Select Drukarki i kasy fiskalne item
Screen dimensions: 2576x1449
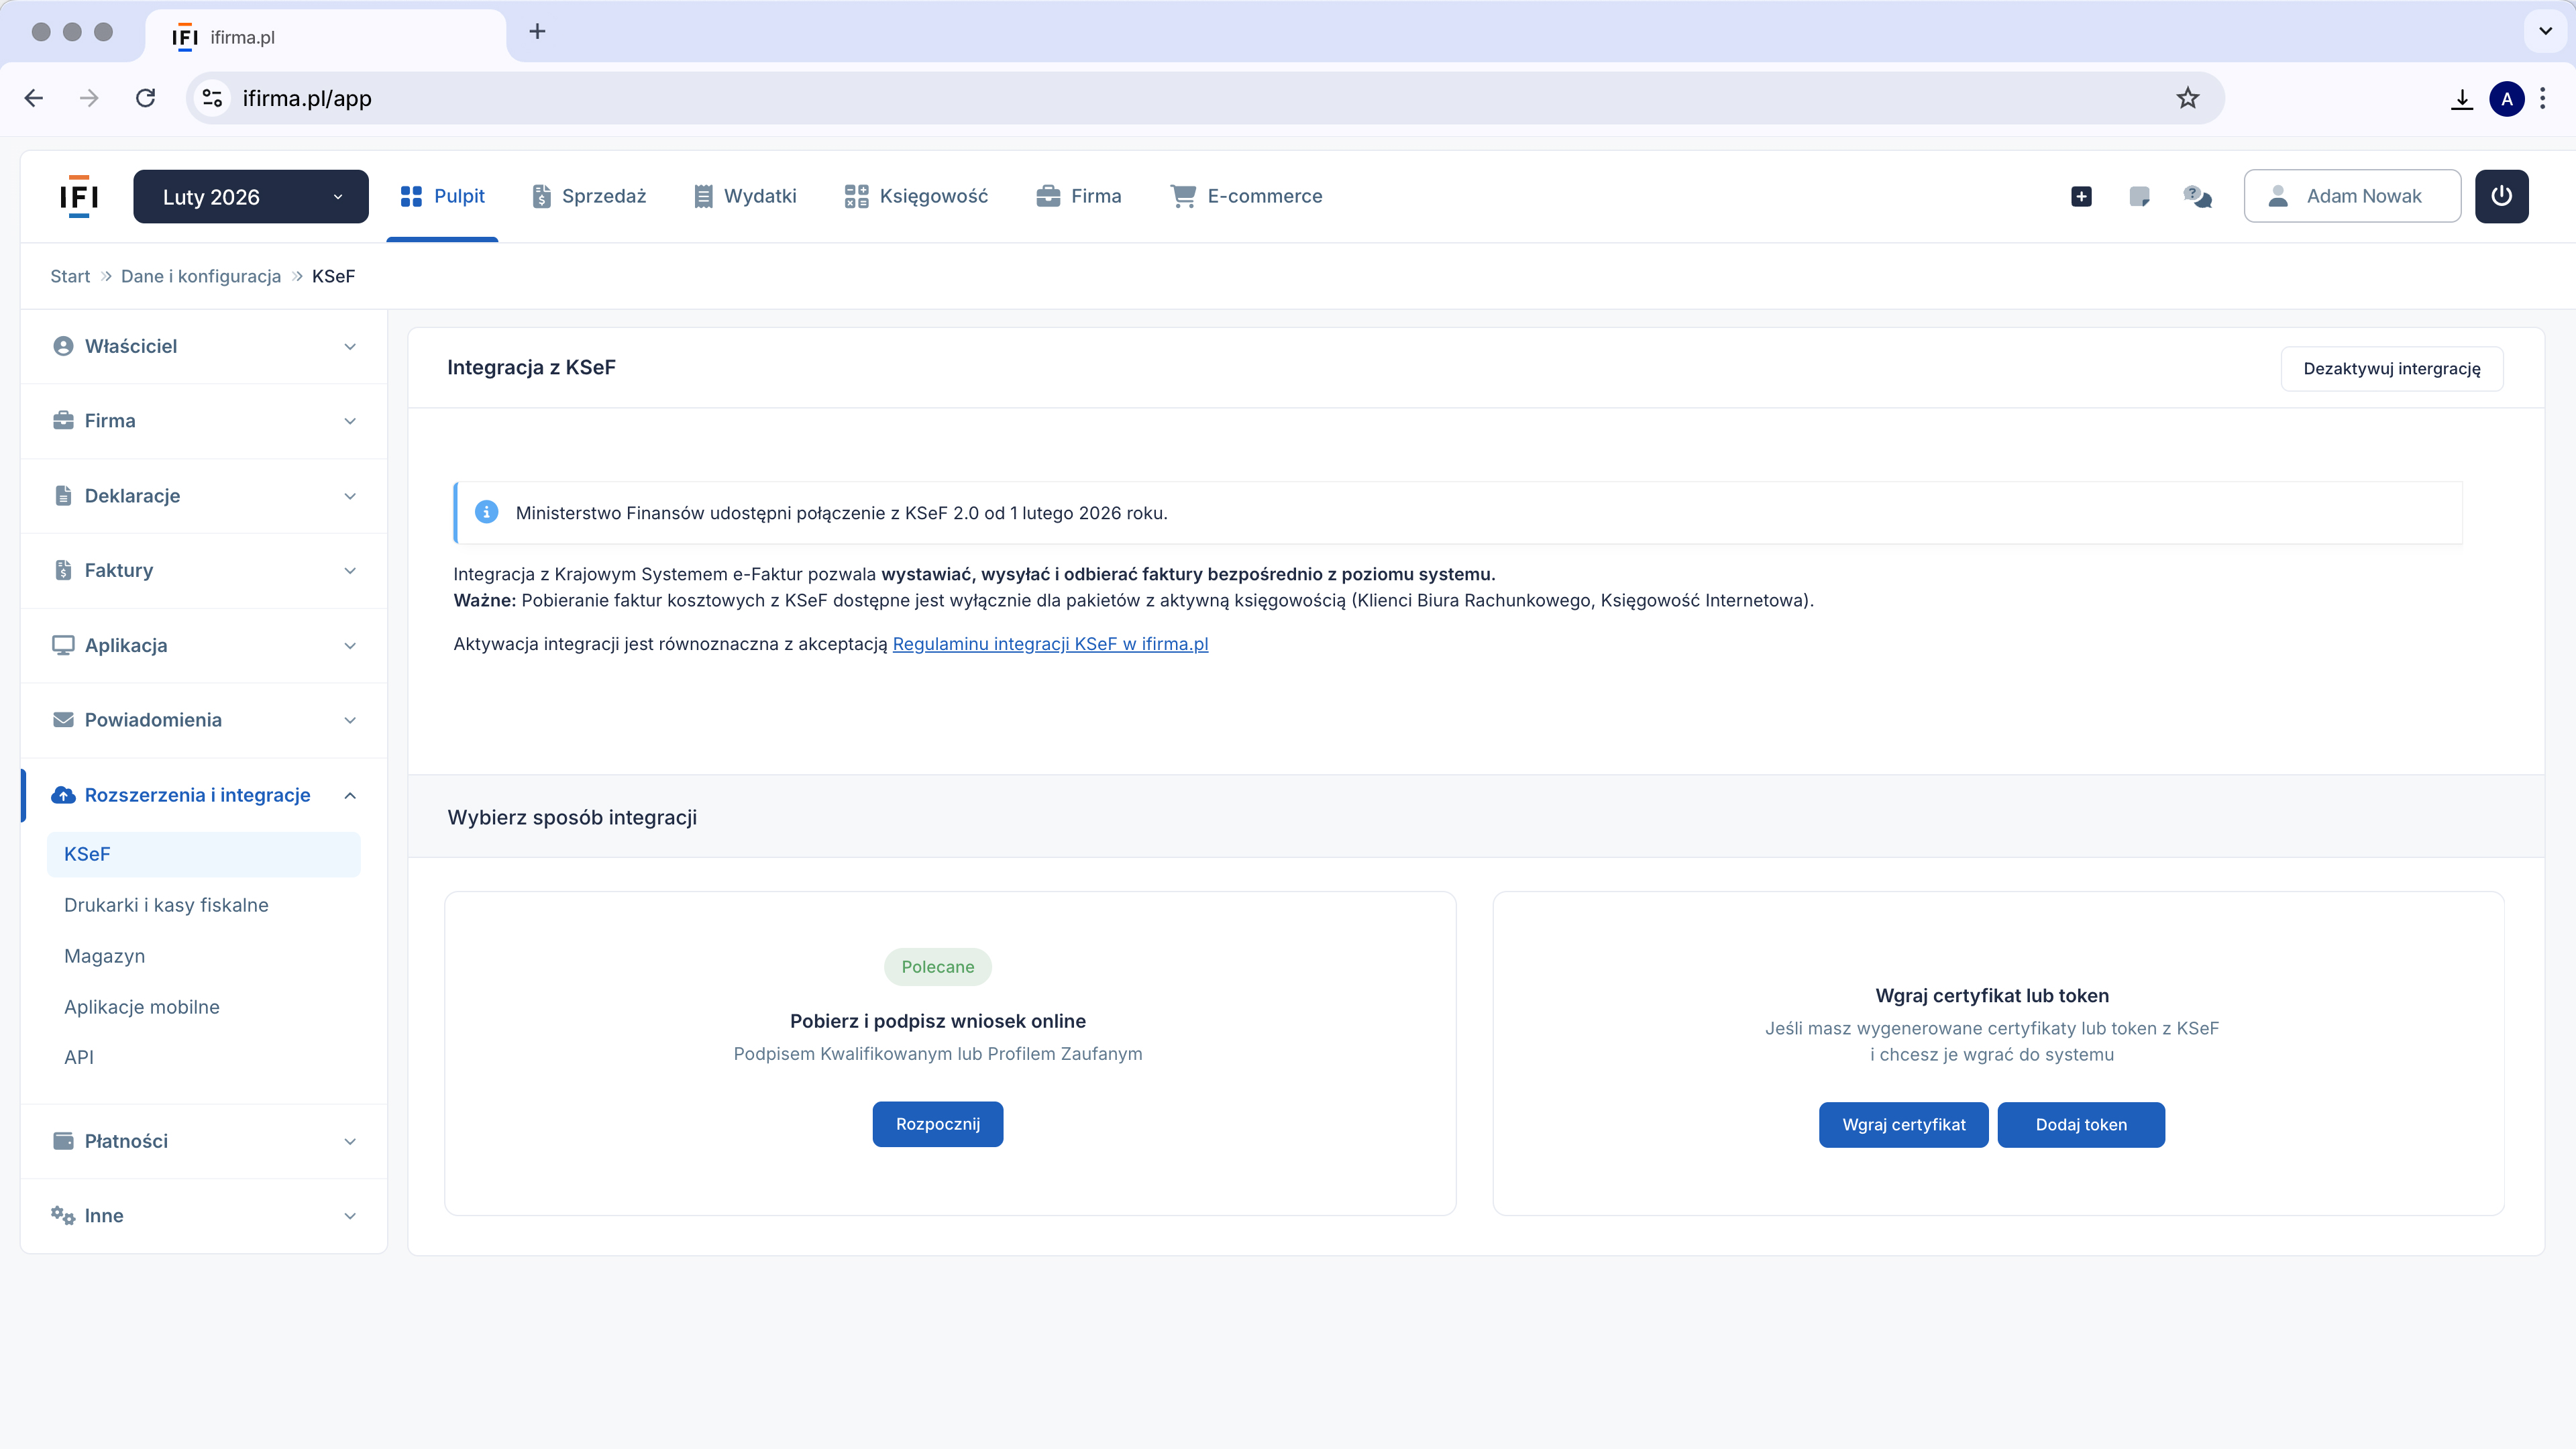click(x=166, y=905)
